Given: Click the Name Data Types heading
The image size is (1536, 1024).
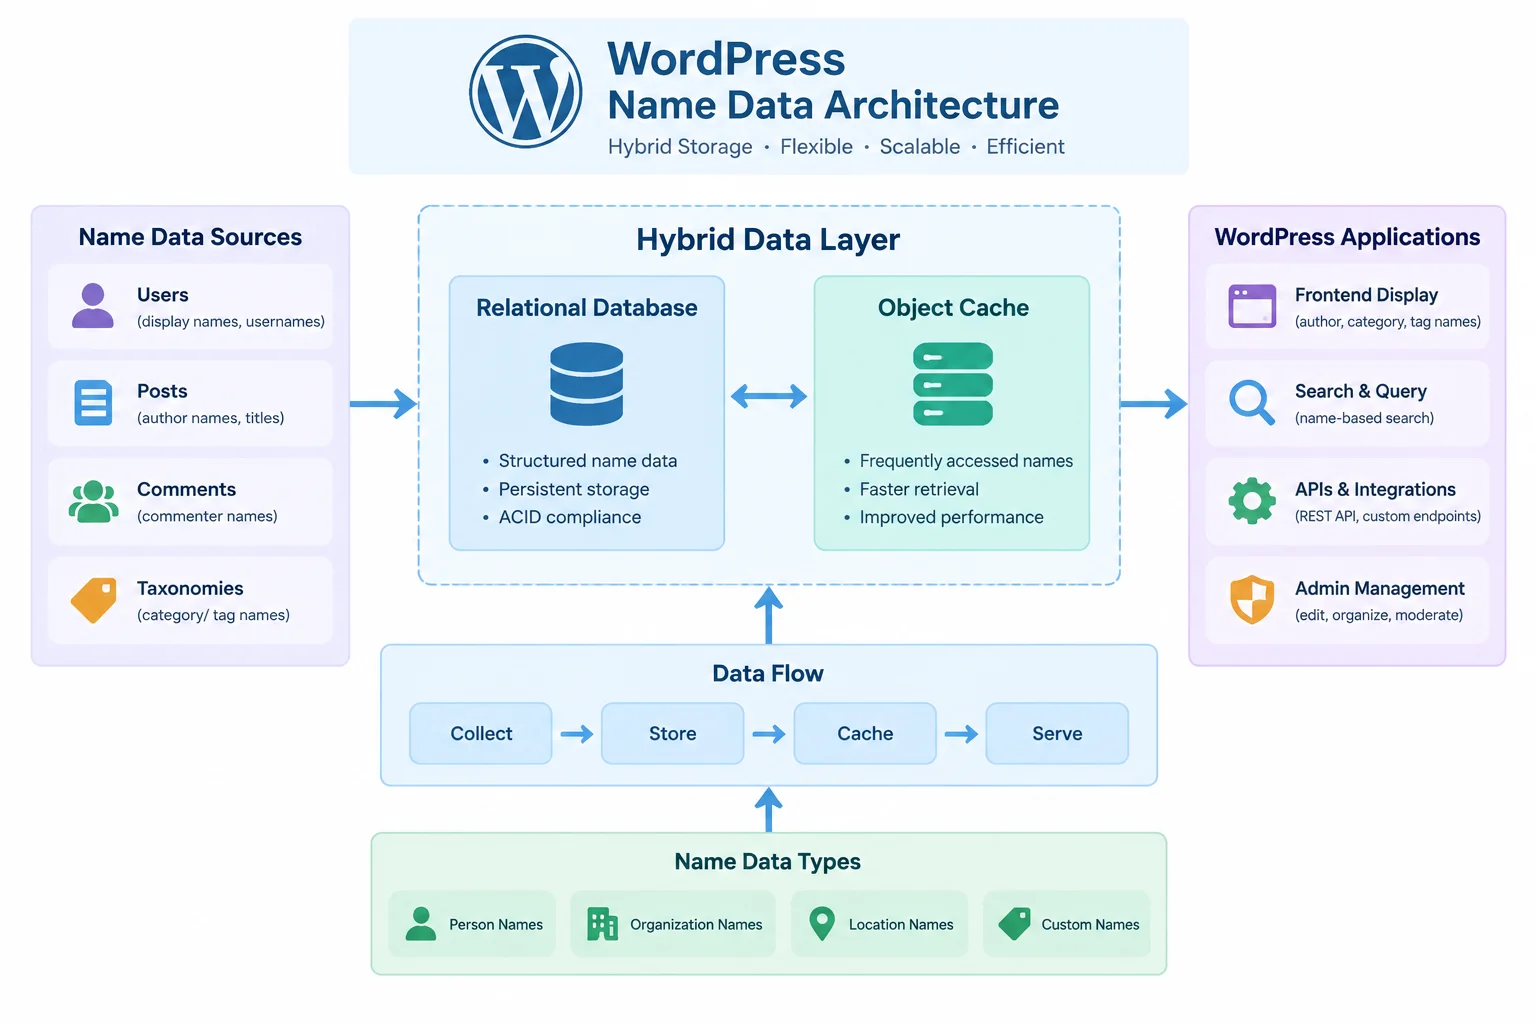Looking at the screenshot, I should pos(768,861).
